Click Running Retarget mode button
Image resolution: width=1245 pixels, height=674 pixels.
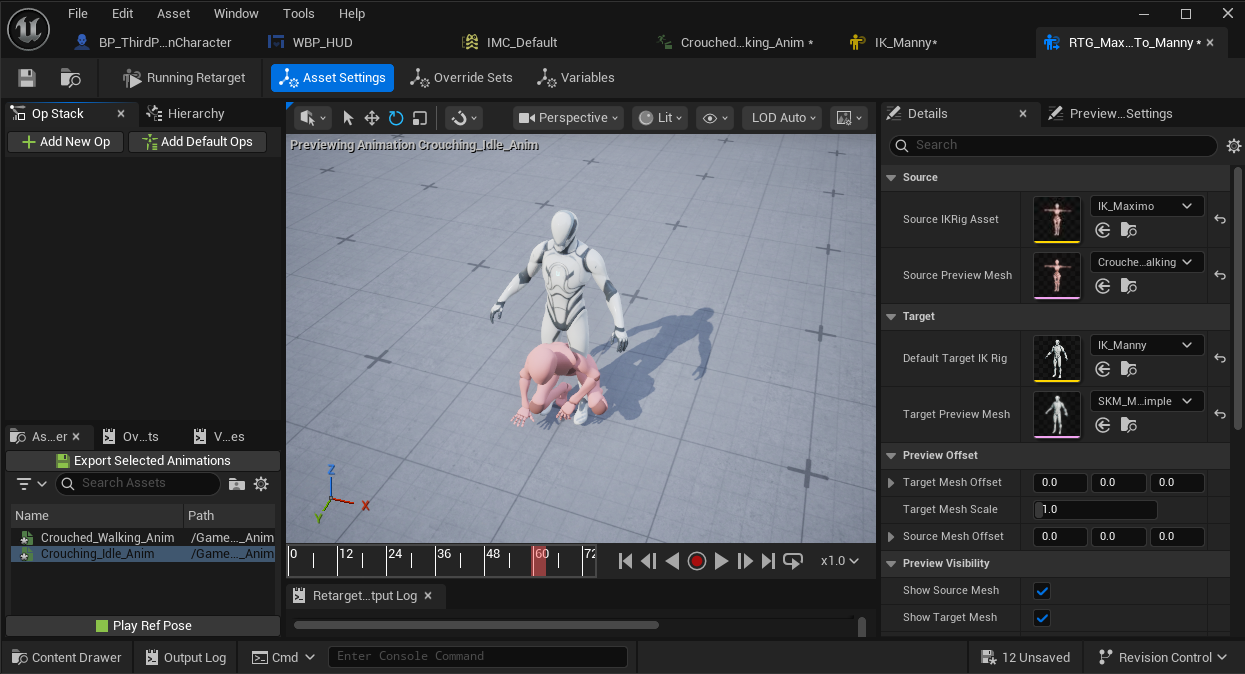pos(184,78)
